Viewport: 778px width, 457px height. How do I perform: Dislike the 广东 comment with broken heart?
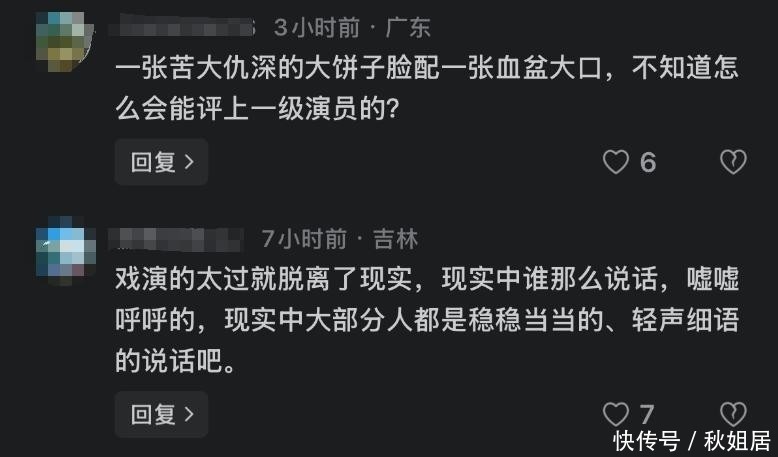[x=733, y=162]
